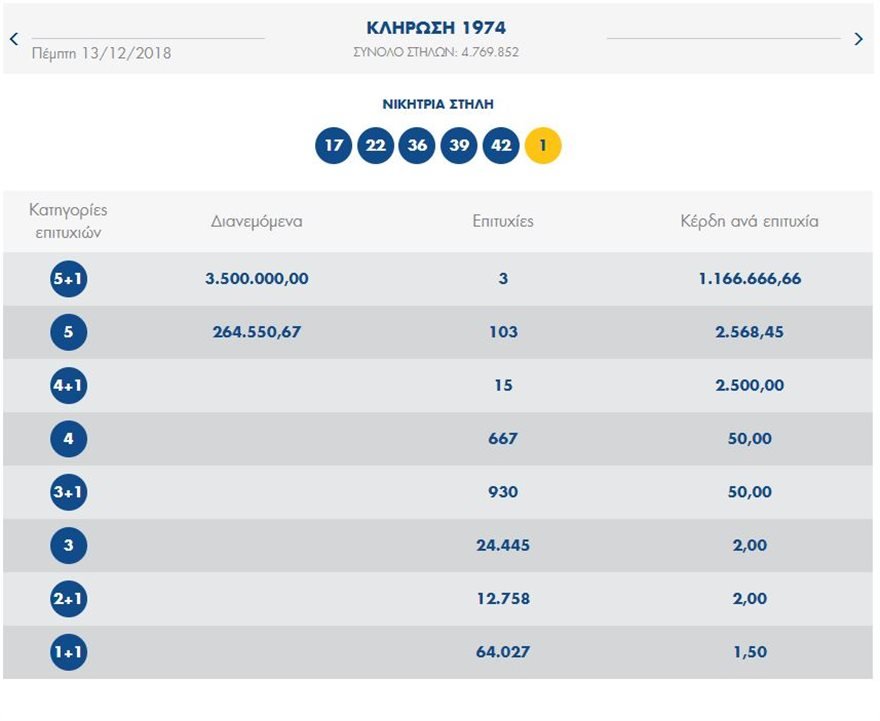Select the 1+1 category circle

coord(67,651)
